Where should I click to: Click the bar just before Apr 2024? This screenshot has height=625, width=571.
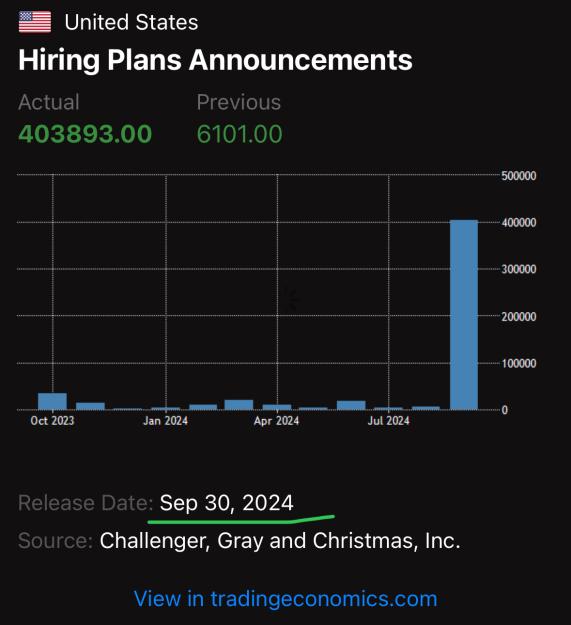click(x=239, y=405)
